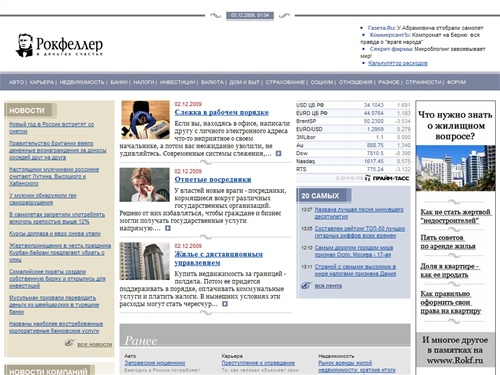The image size is (500, 375).
Task: Open ВАЛЮТА section
Action: (x=212, y=82)
